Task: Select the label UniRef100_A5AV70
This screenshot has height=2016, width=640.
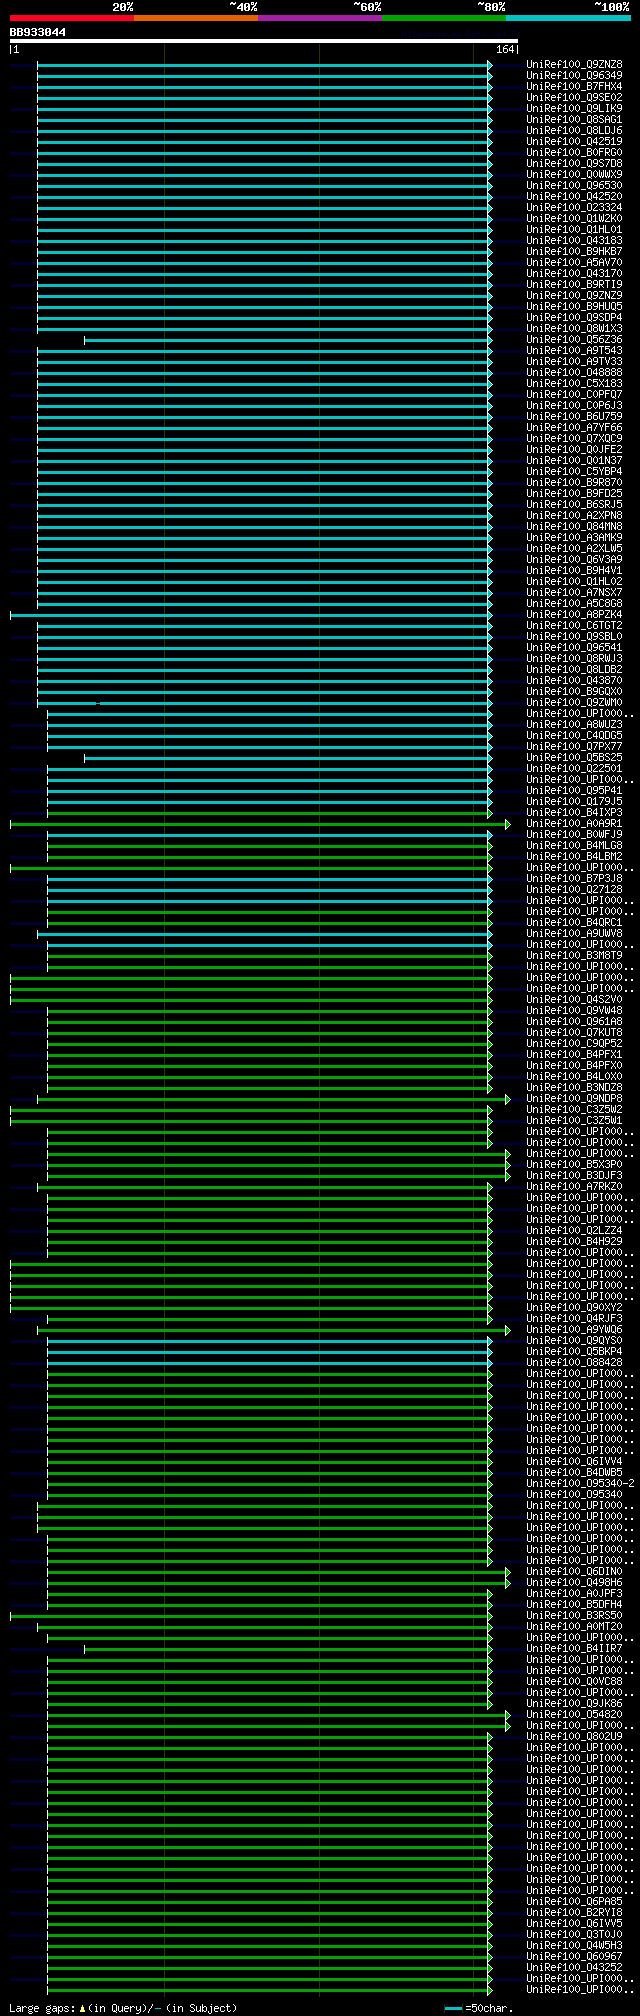Action: [574, 263]
